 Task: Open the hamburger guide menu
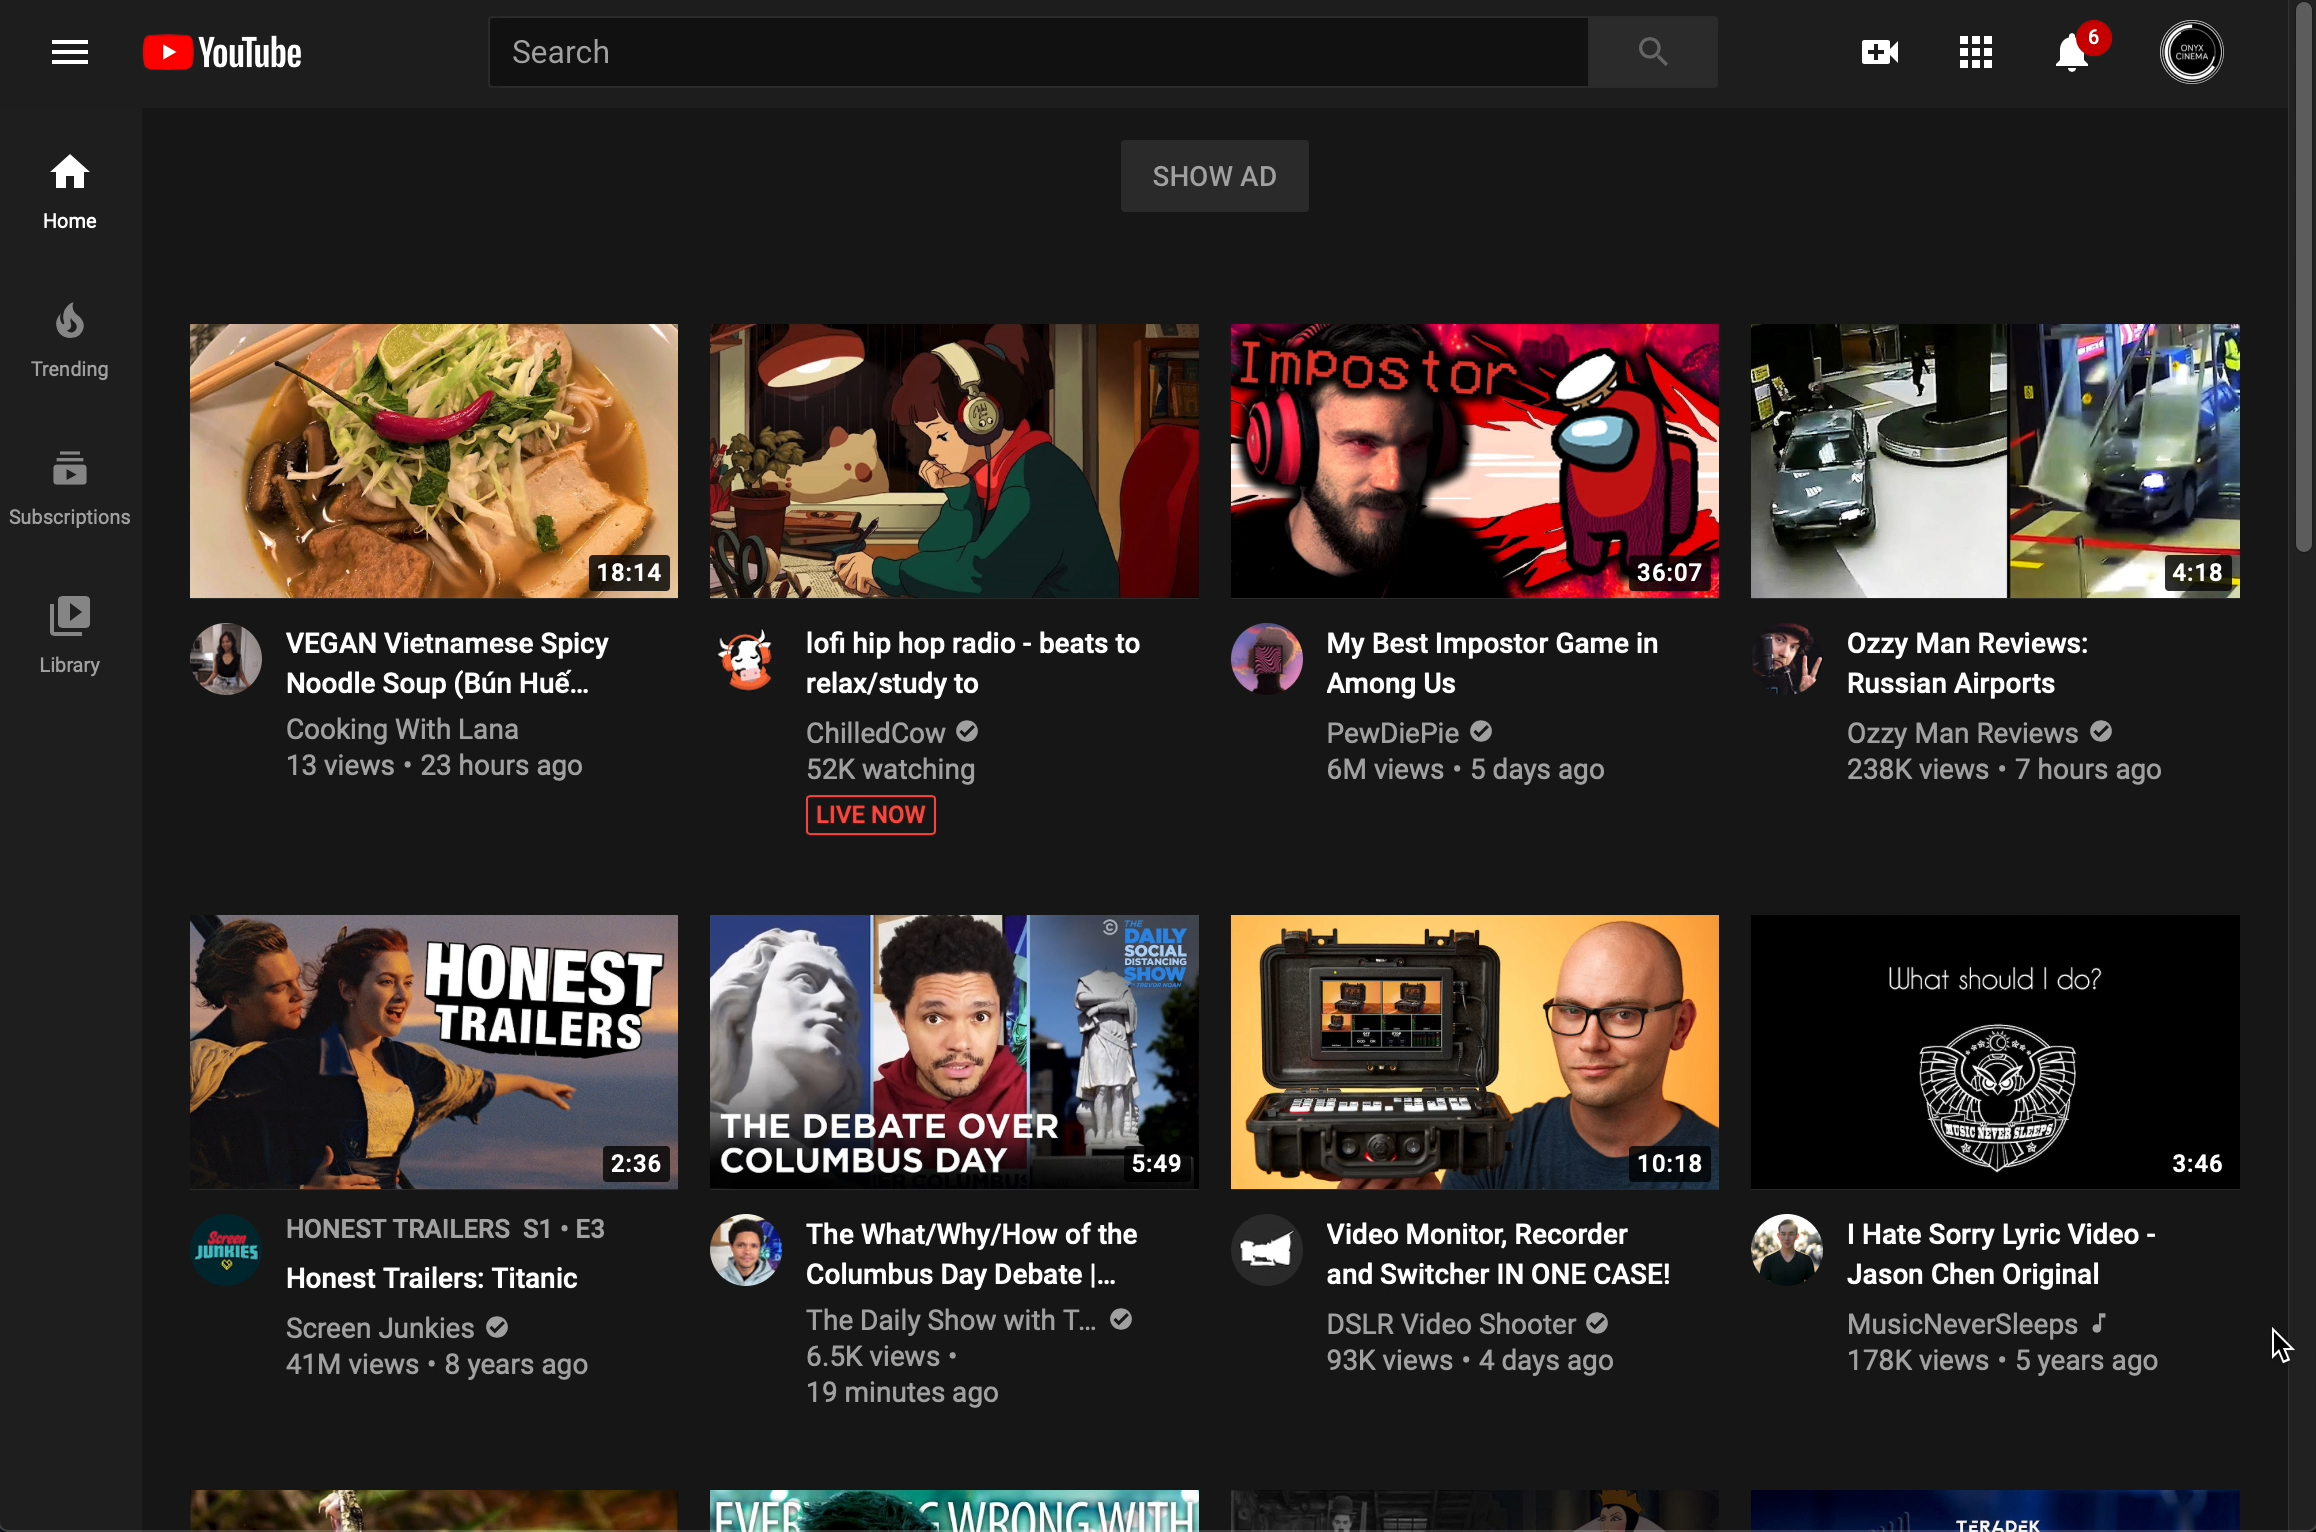coord(69,52)
